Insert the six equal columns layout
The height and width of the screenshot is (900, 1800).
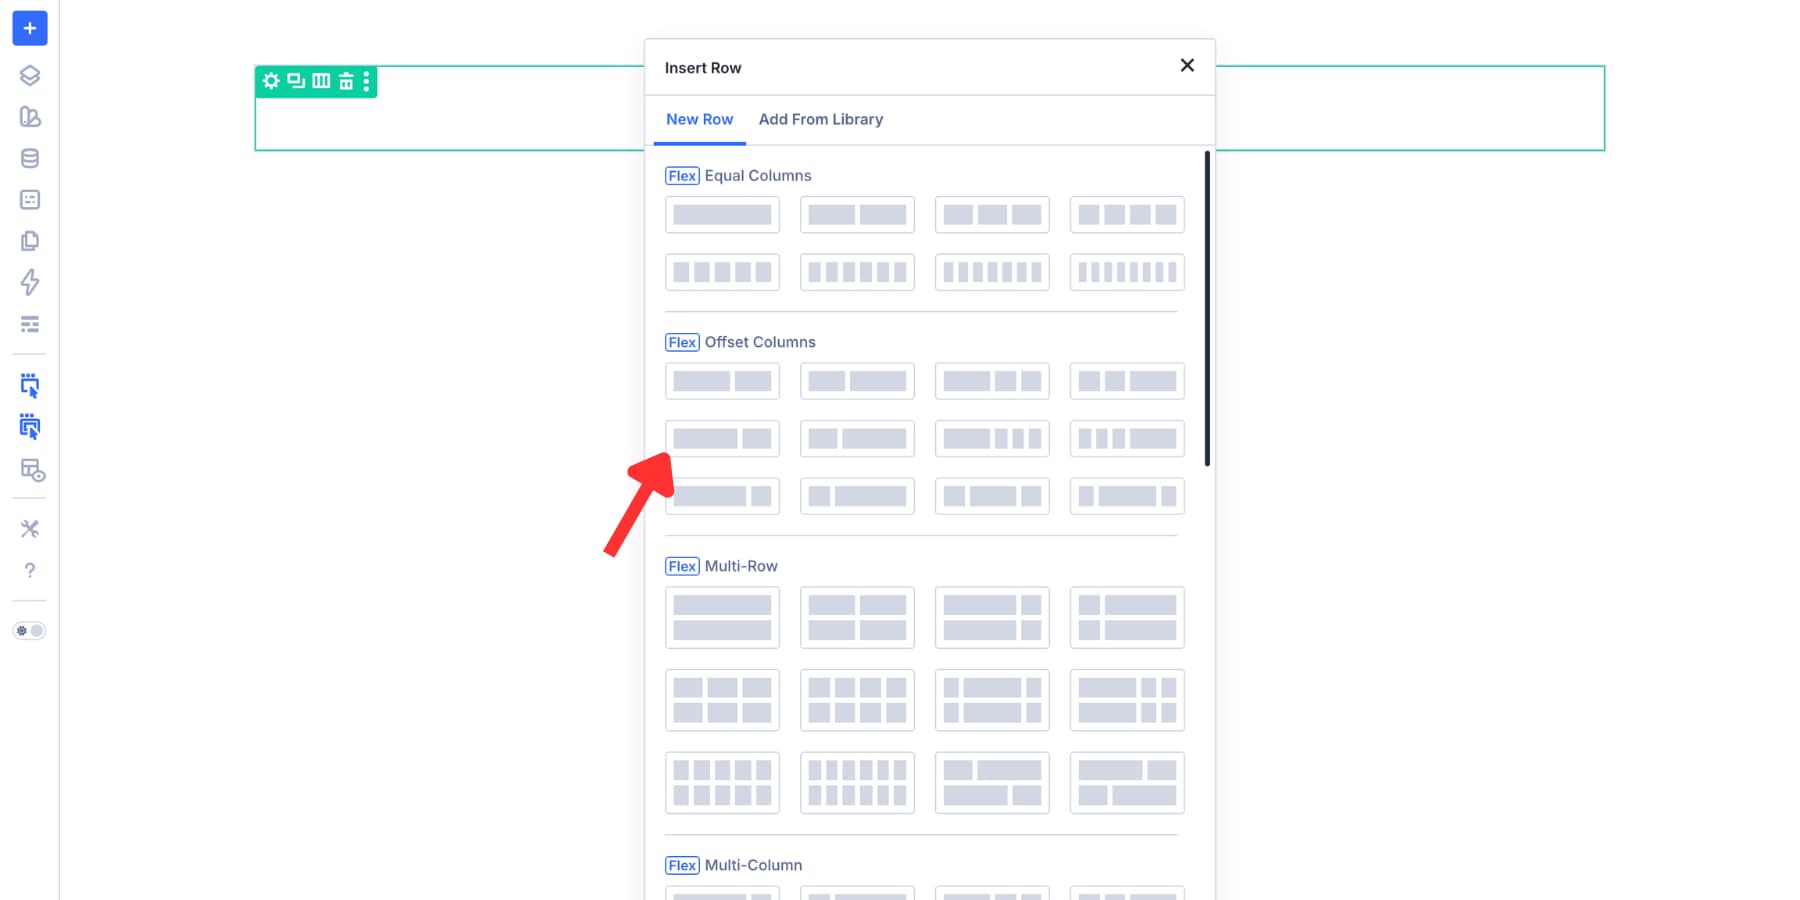click(857, 272)
